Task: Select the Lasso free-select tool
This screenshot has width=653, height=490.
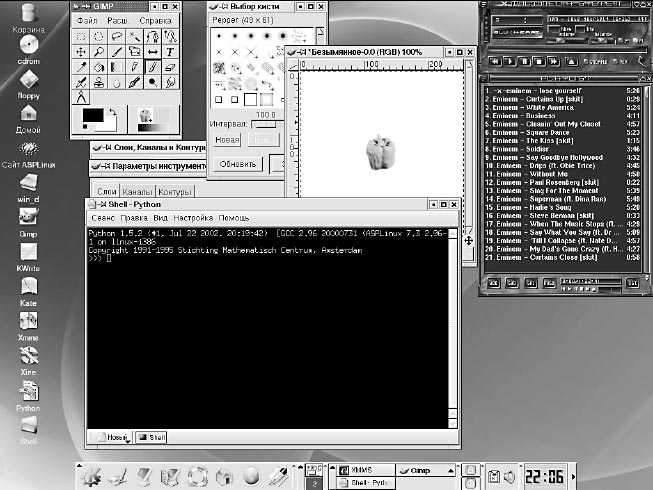Action: (117, 37)
